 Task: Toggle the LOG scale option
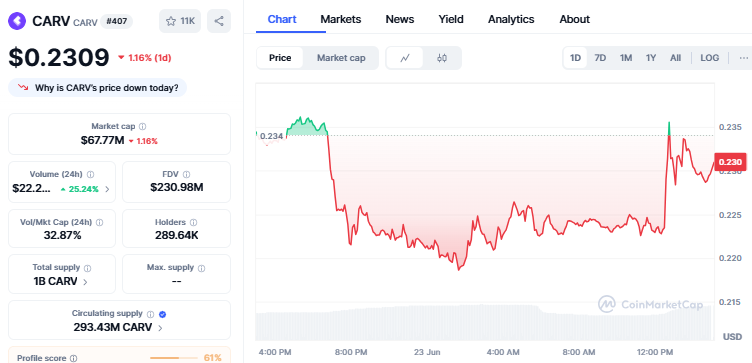click(x=709, y=58)
